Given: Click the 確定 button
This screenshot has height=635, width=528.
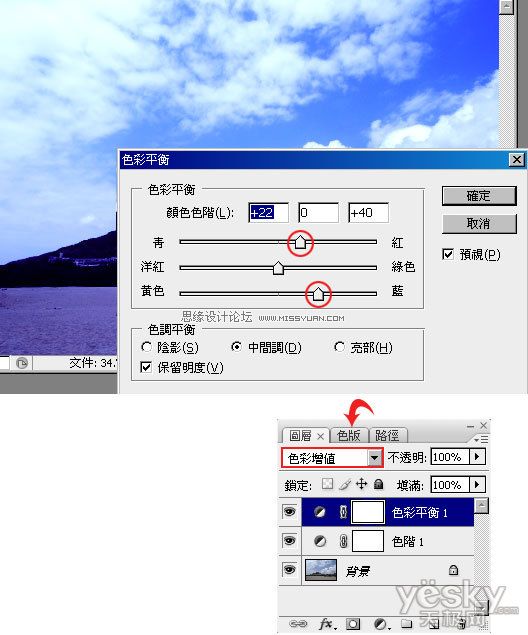Looking at the screenshot, I should pos(479,196).
